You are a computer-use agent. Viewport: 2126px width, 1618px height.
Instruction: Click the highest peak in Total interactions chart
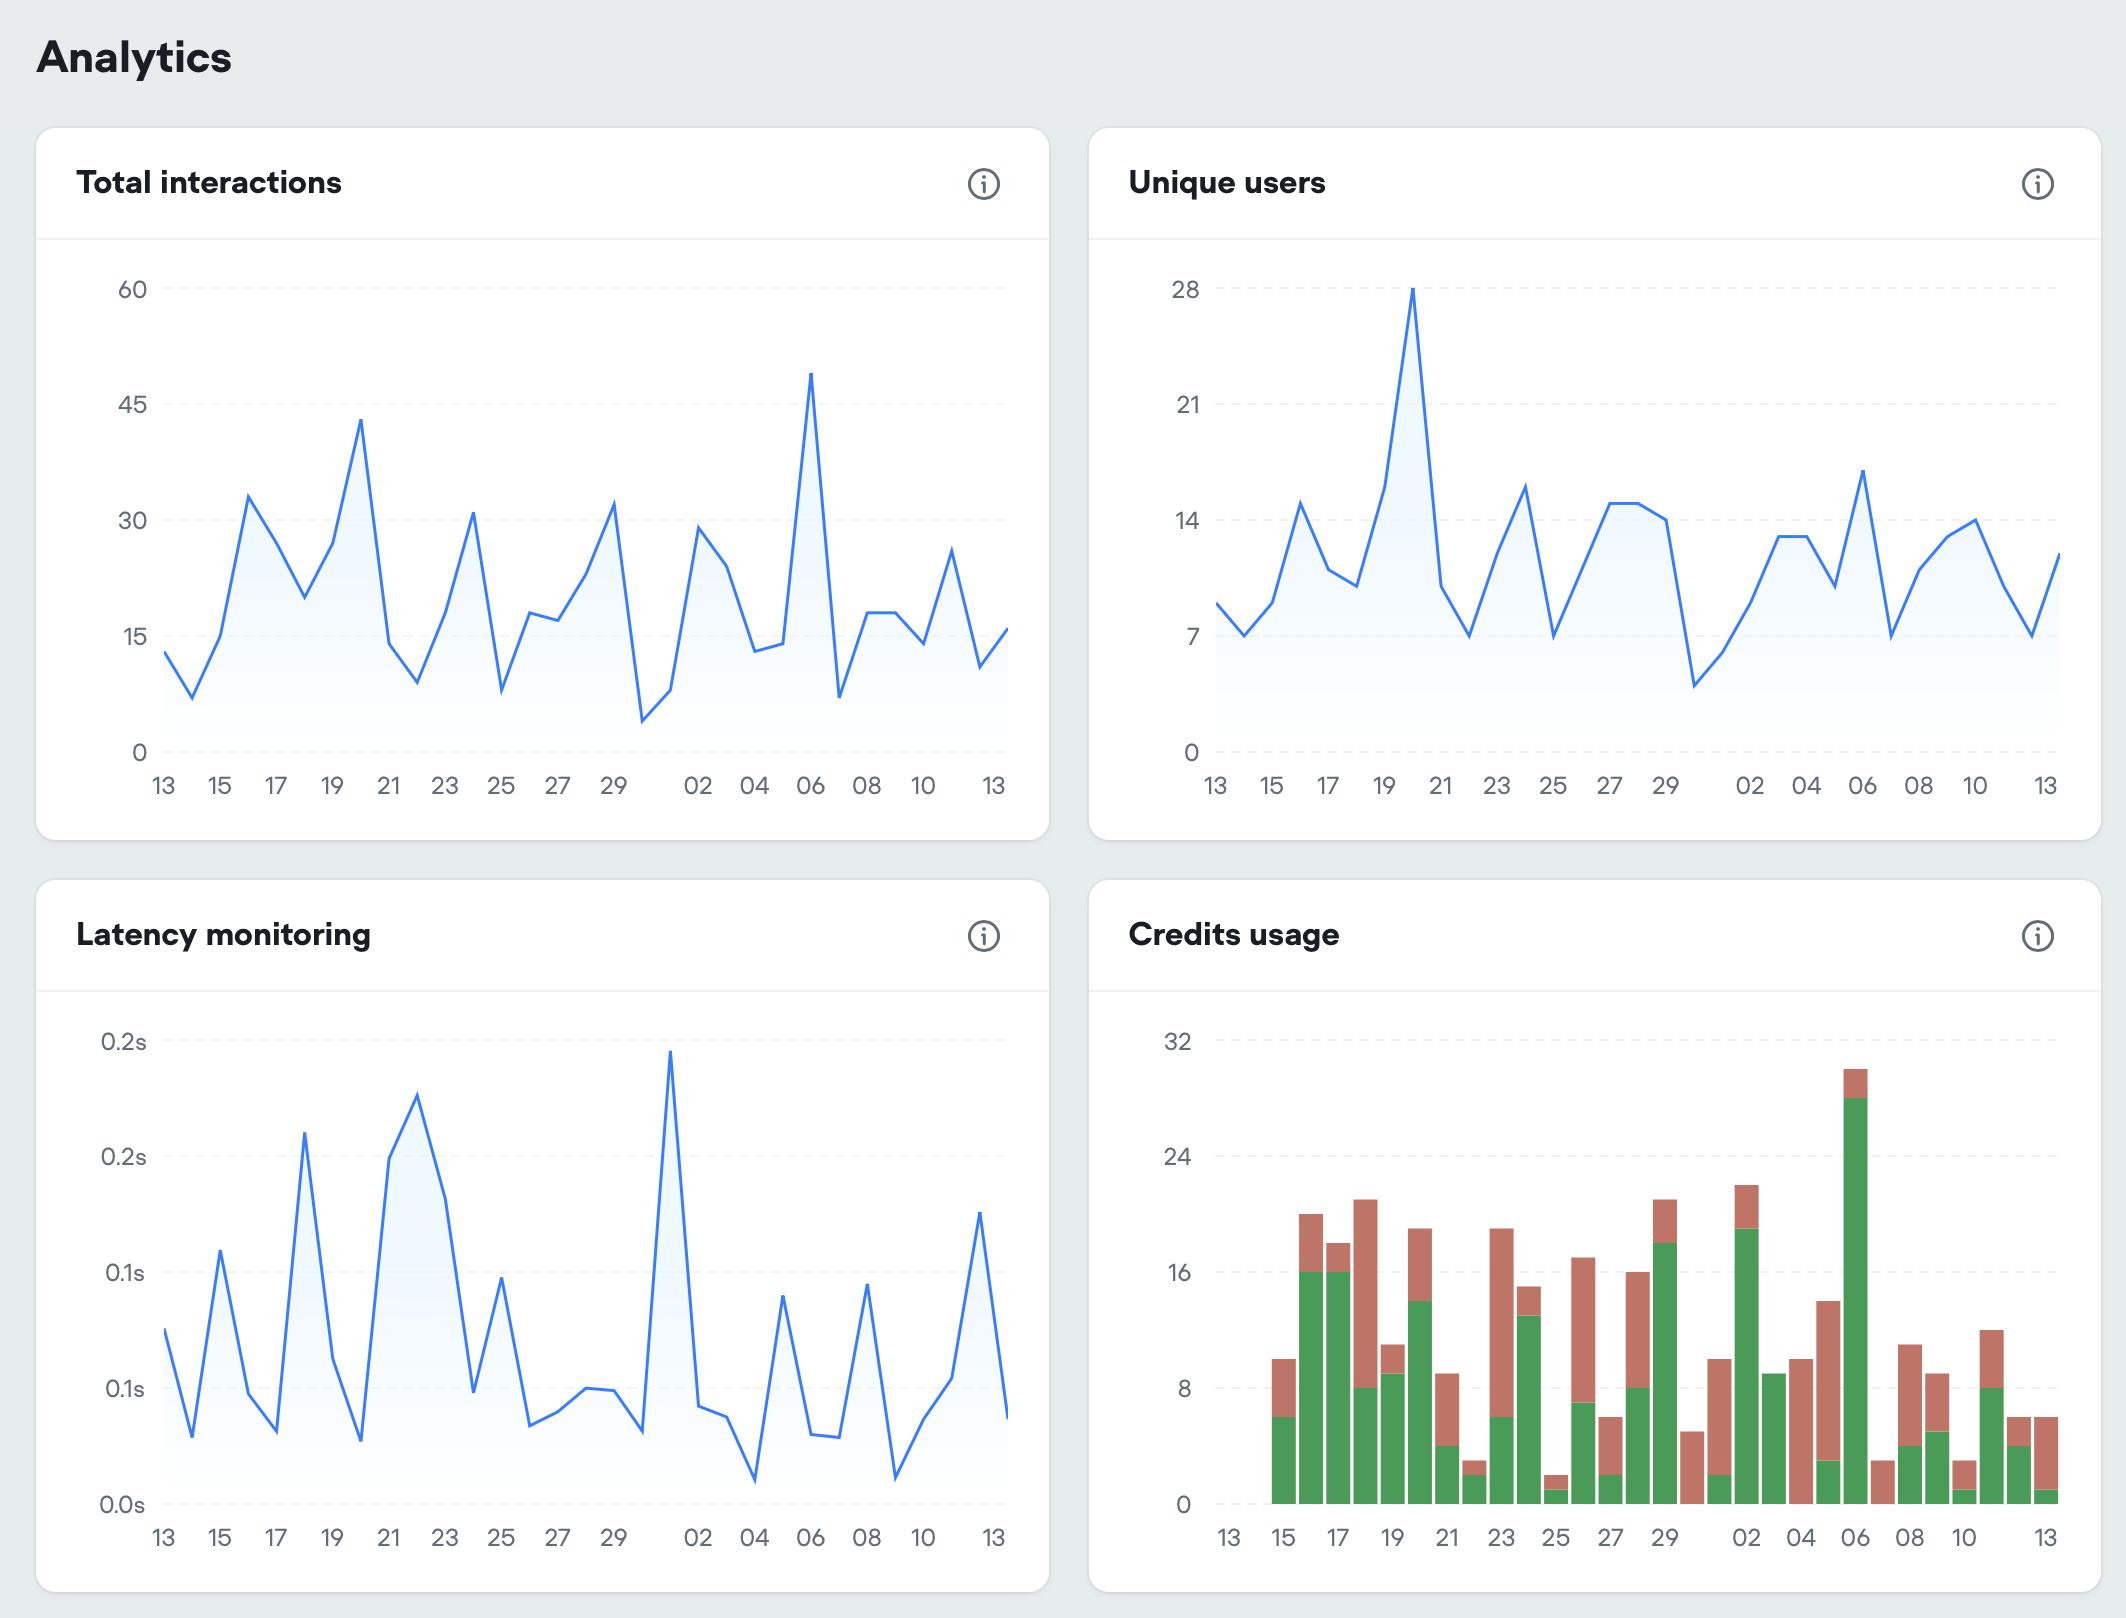click(x=811, y=375)
